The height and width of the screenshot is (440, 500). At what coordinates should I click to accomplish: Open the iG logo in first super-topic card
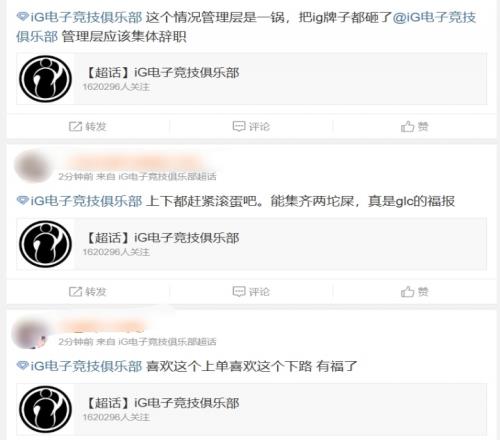coord(46,79)
